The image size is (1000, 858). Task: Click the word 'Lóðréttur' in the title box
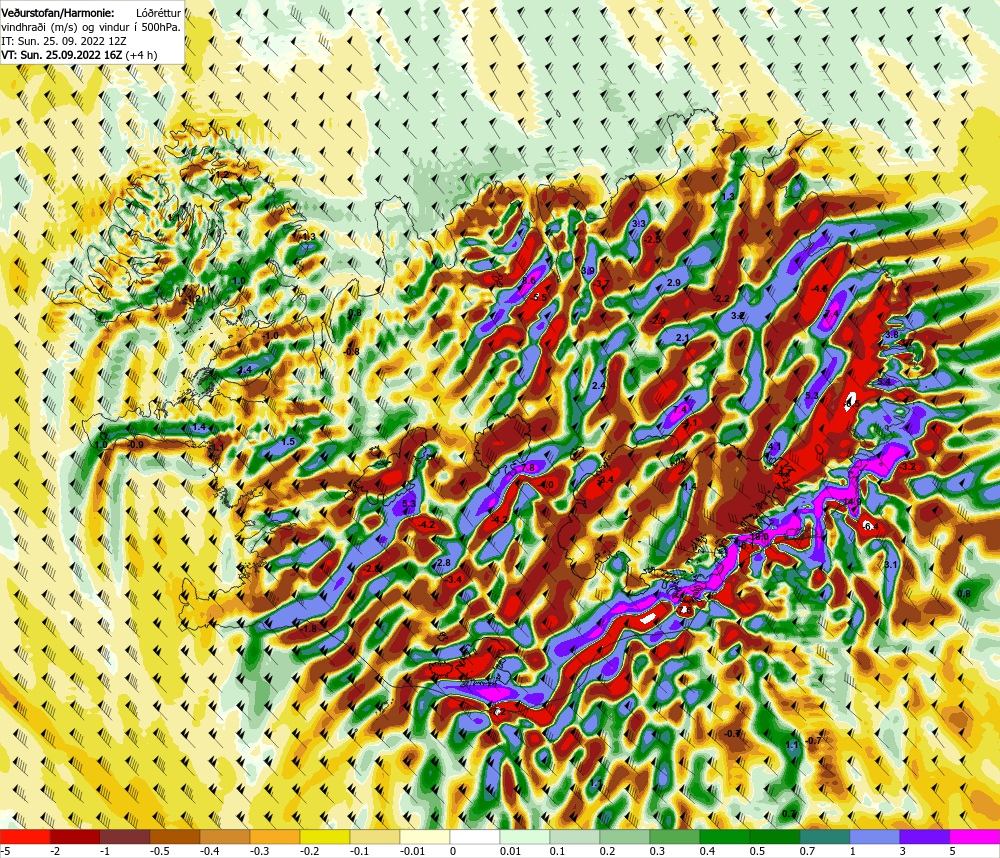(158, 12)
